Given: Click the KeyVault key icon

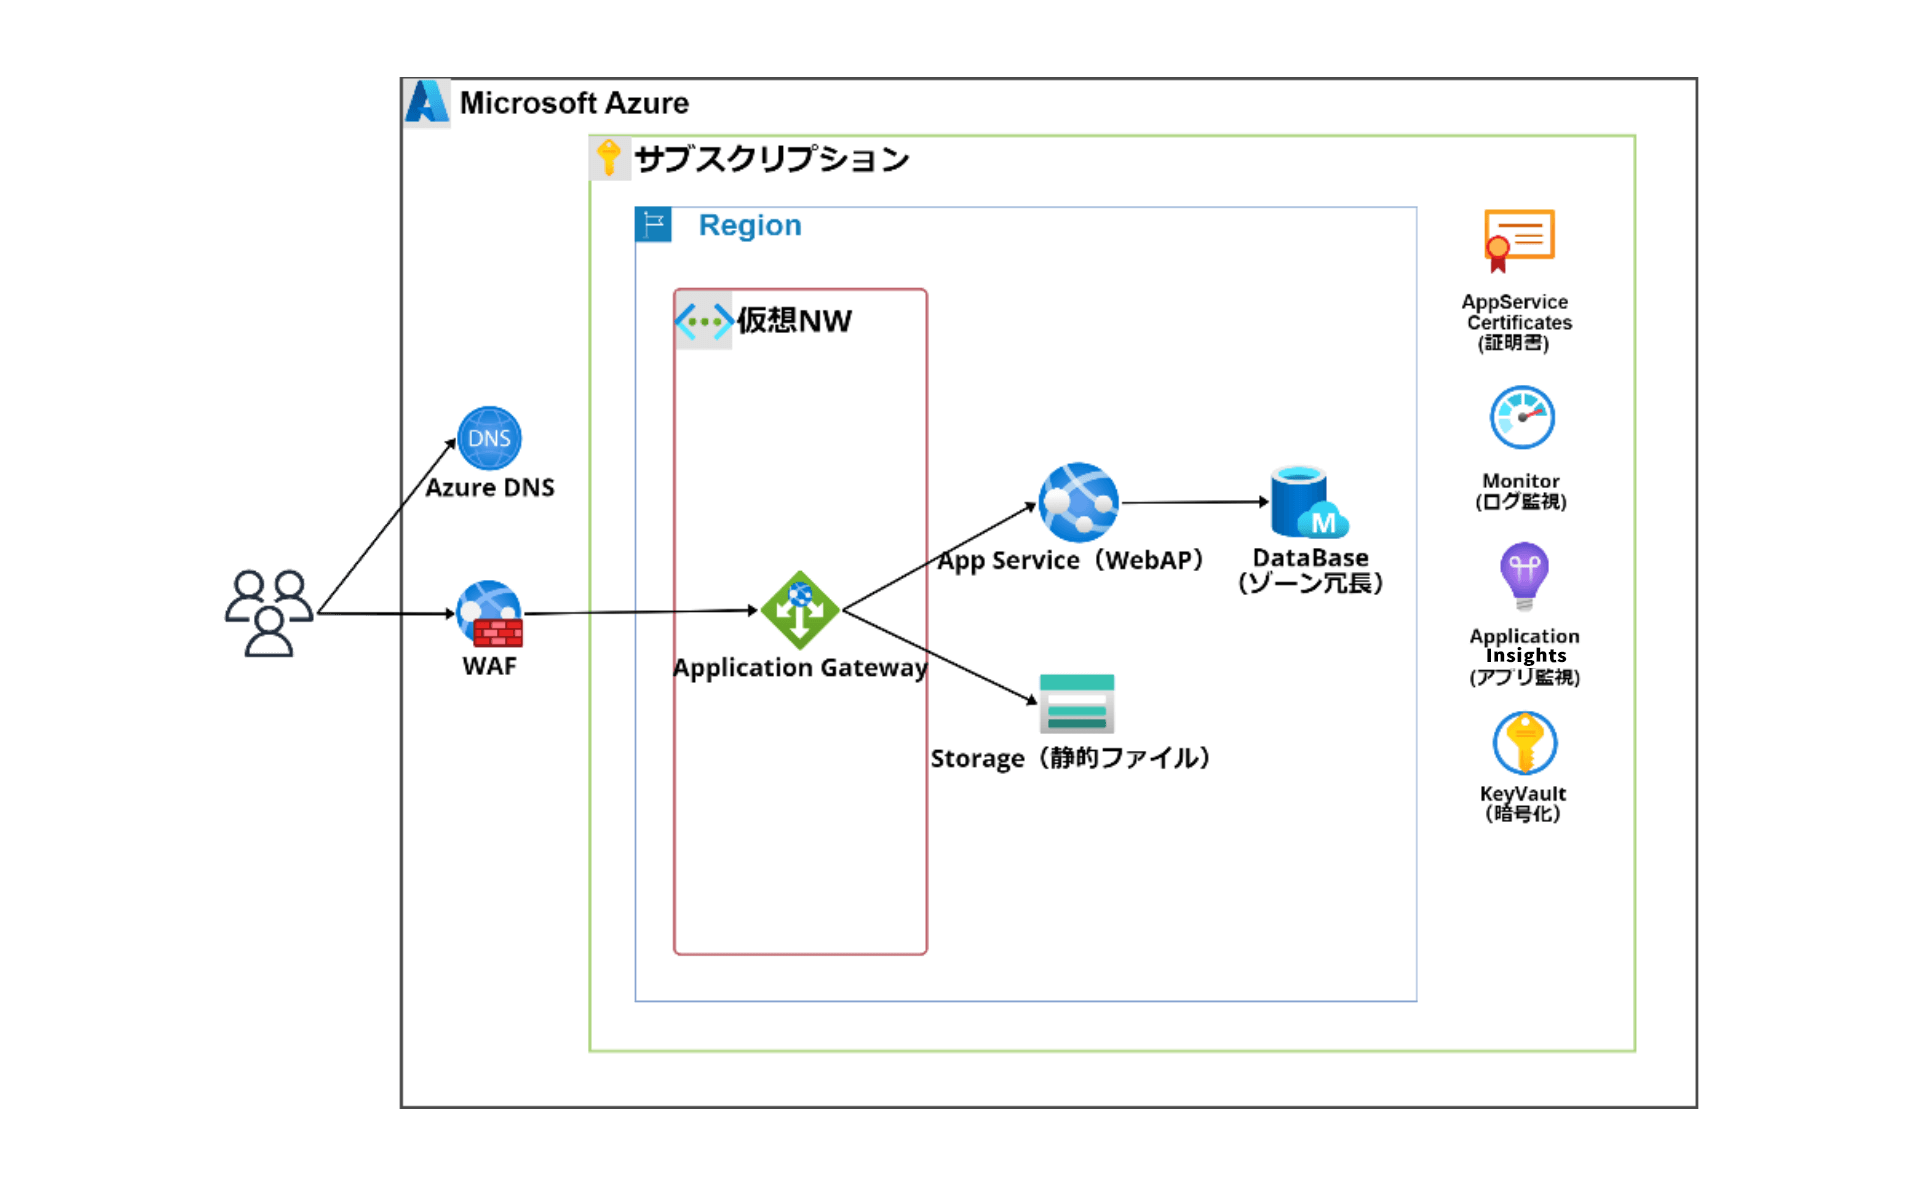Looking at the screenshot, I should [1524, 743].
